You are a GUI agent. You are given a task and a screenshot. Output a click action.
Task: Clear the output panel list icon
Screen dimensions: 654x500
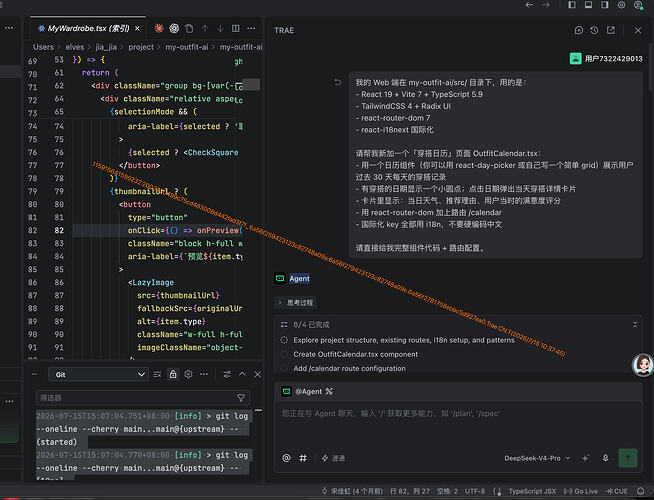coord(157,374)
